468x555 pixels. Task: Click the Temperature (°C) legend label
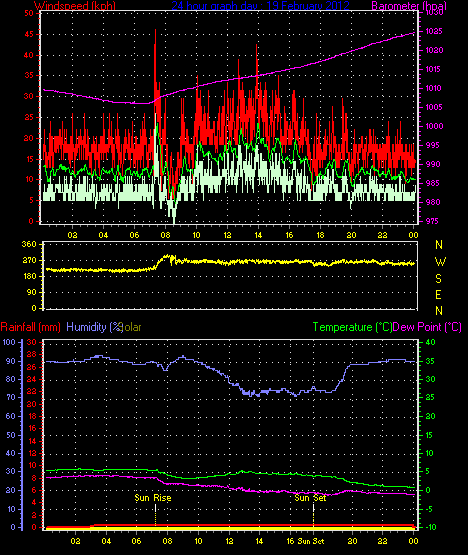(x=352, y=327)
